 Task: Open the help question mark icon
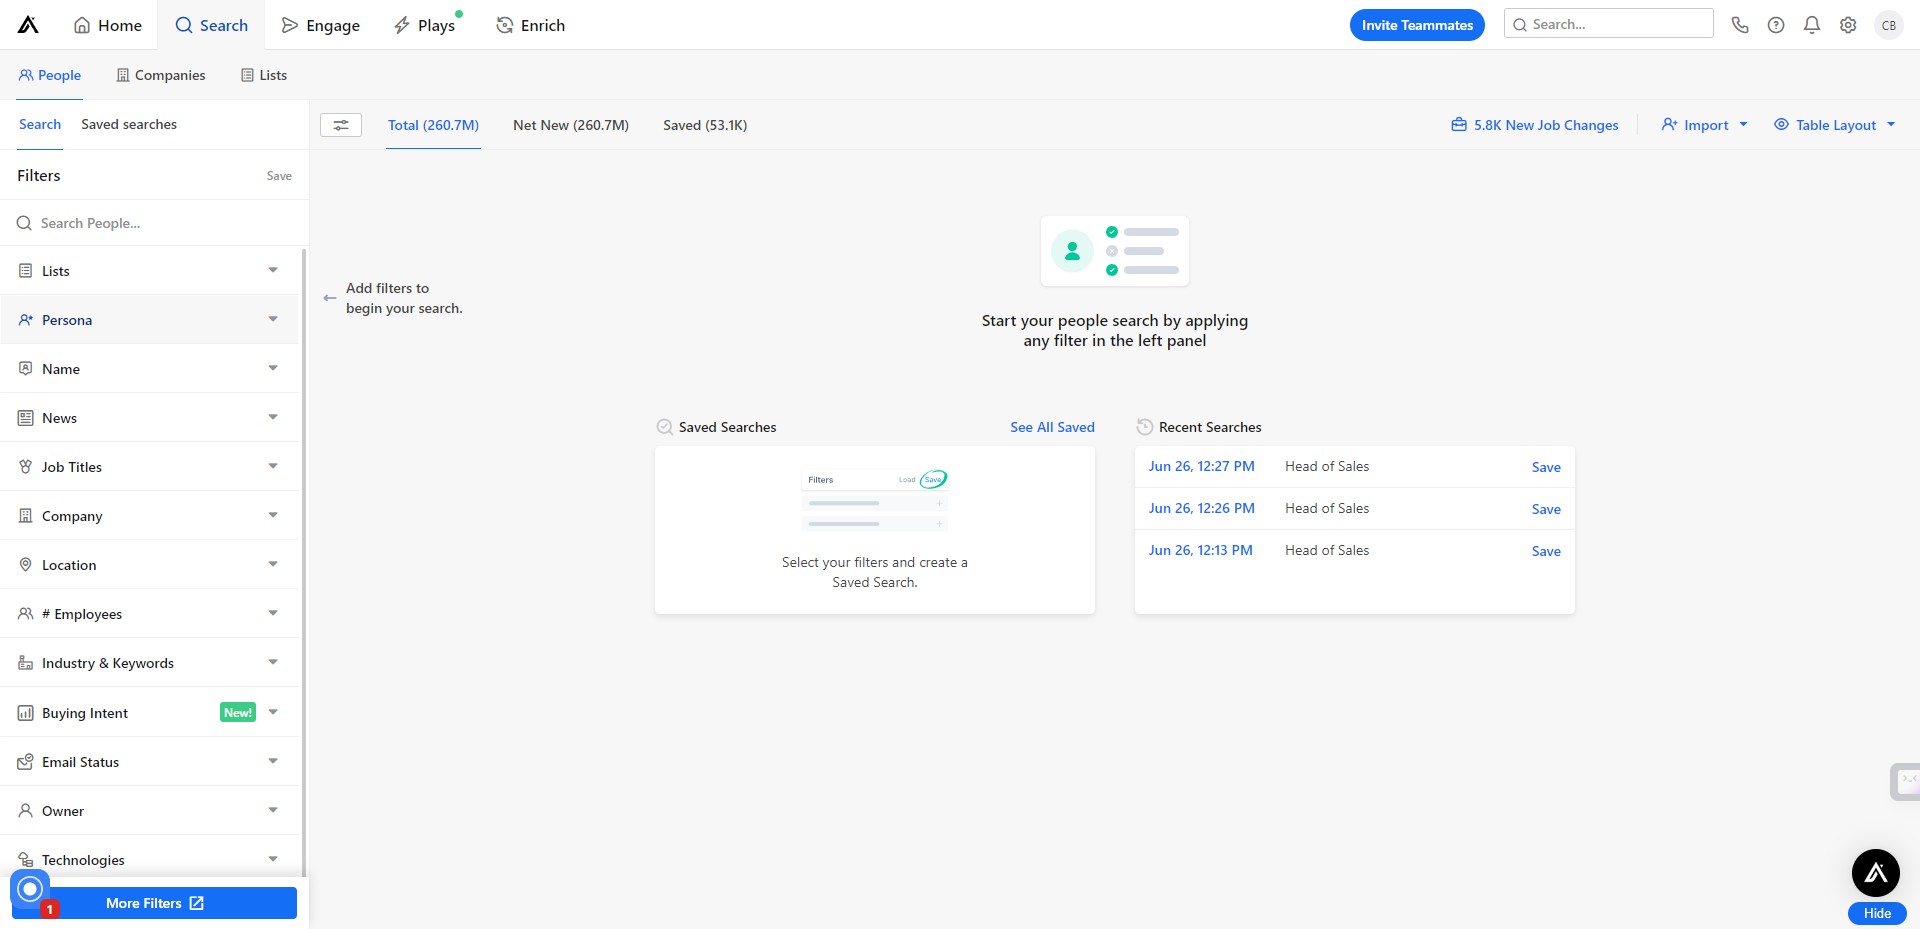tap(1776, 24)
